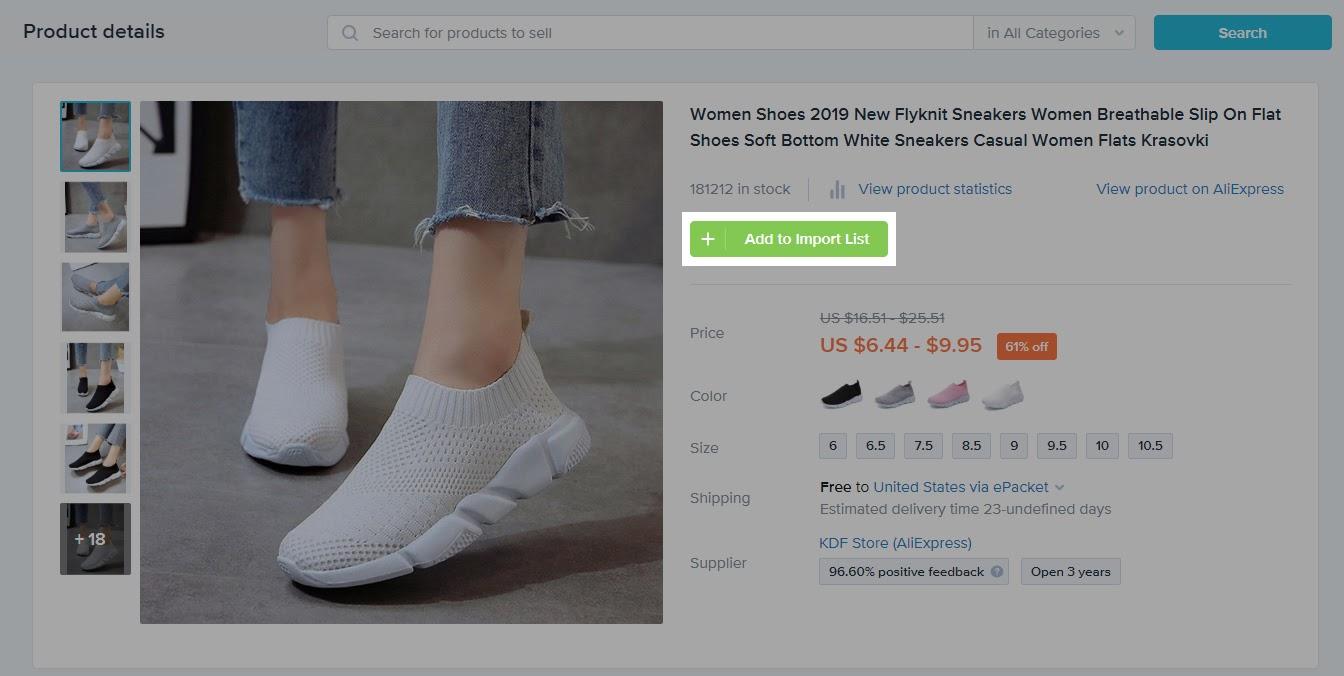Select the first white sneaker thumbnail
The width and height of the screenshot is (1344, 676).
tap(95, 136)
